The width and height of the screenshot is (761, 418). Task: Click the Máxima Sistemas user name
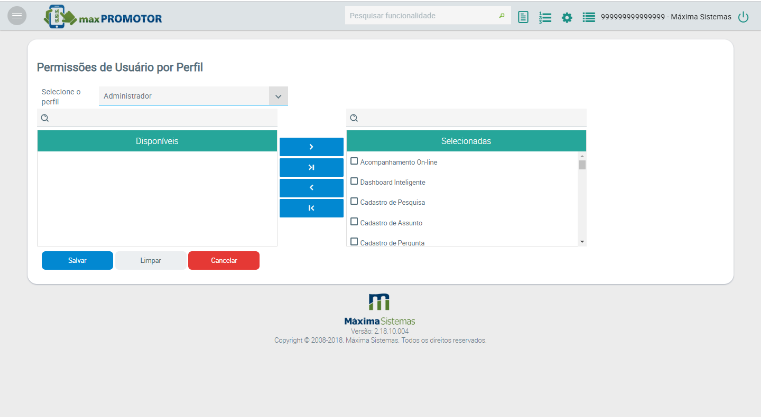[x=701, y=17]
